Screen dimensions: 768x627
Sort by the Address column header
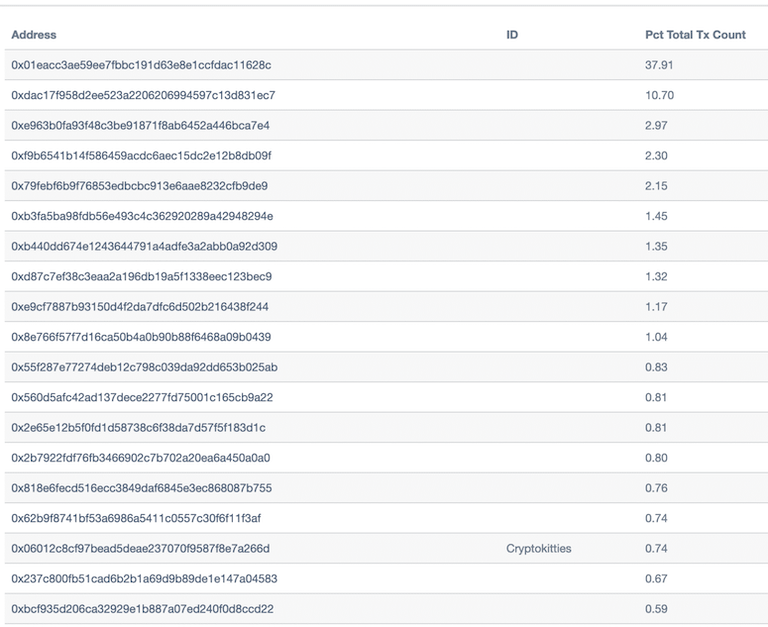click(x=34, y=35)
